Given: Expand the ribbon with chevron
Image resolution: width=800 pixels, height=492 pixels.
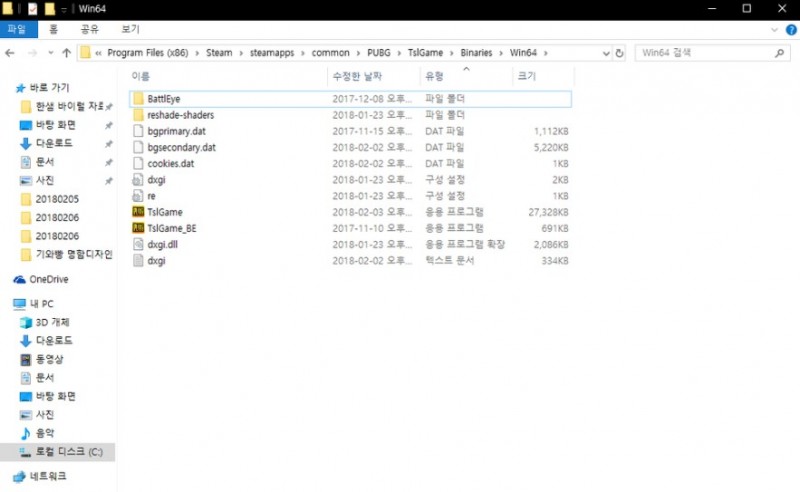Looking at the screenshot, I should (774, 30).
